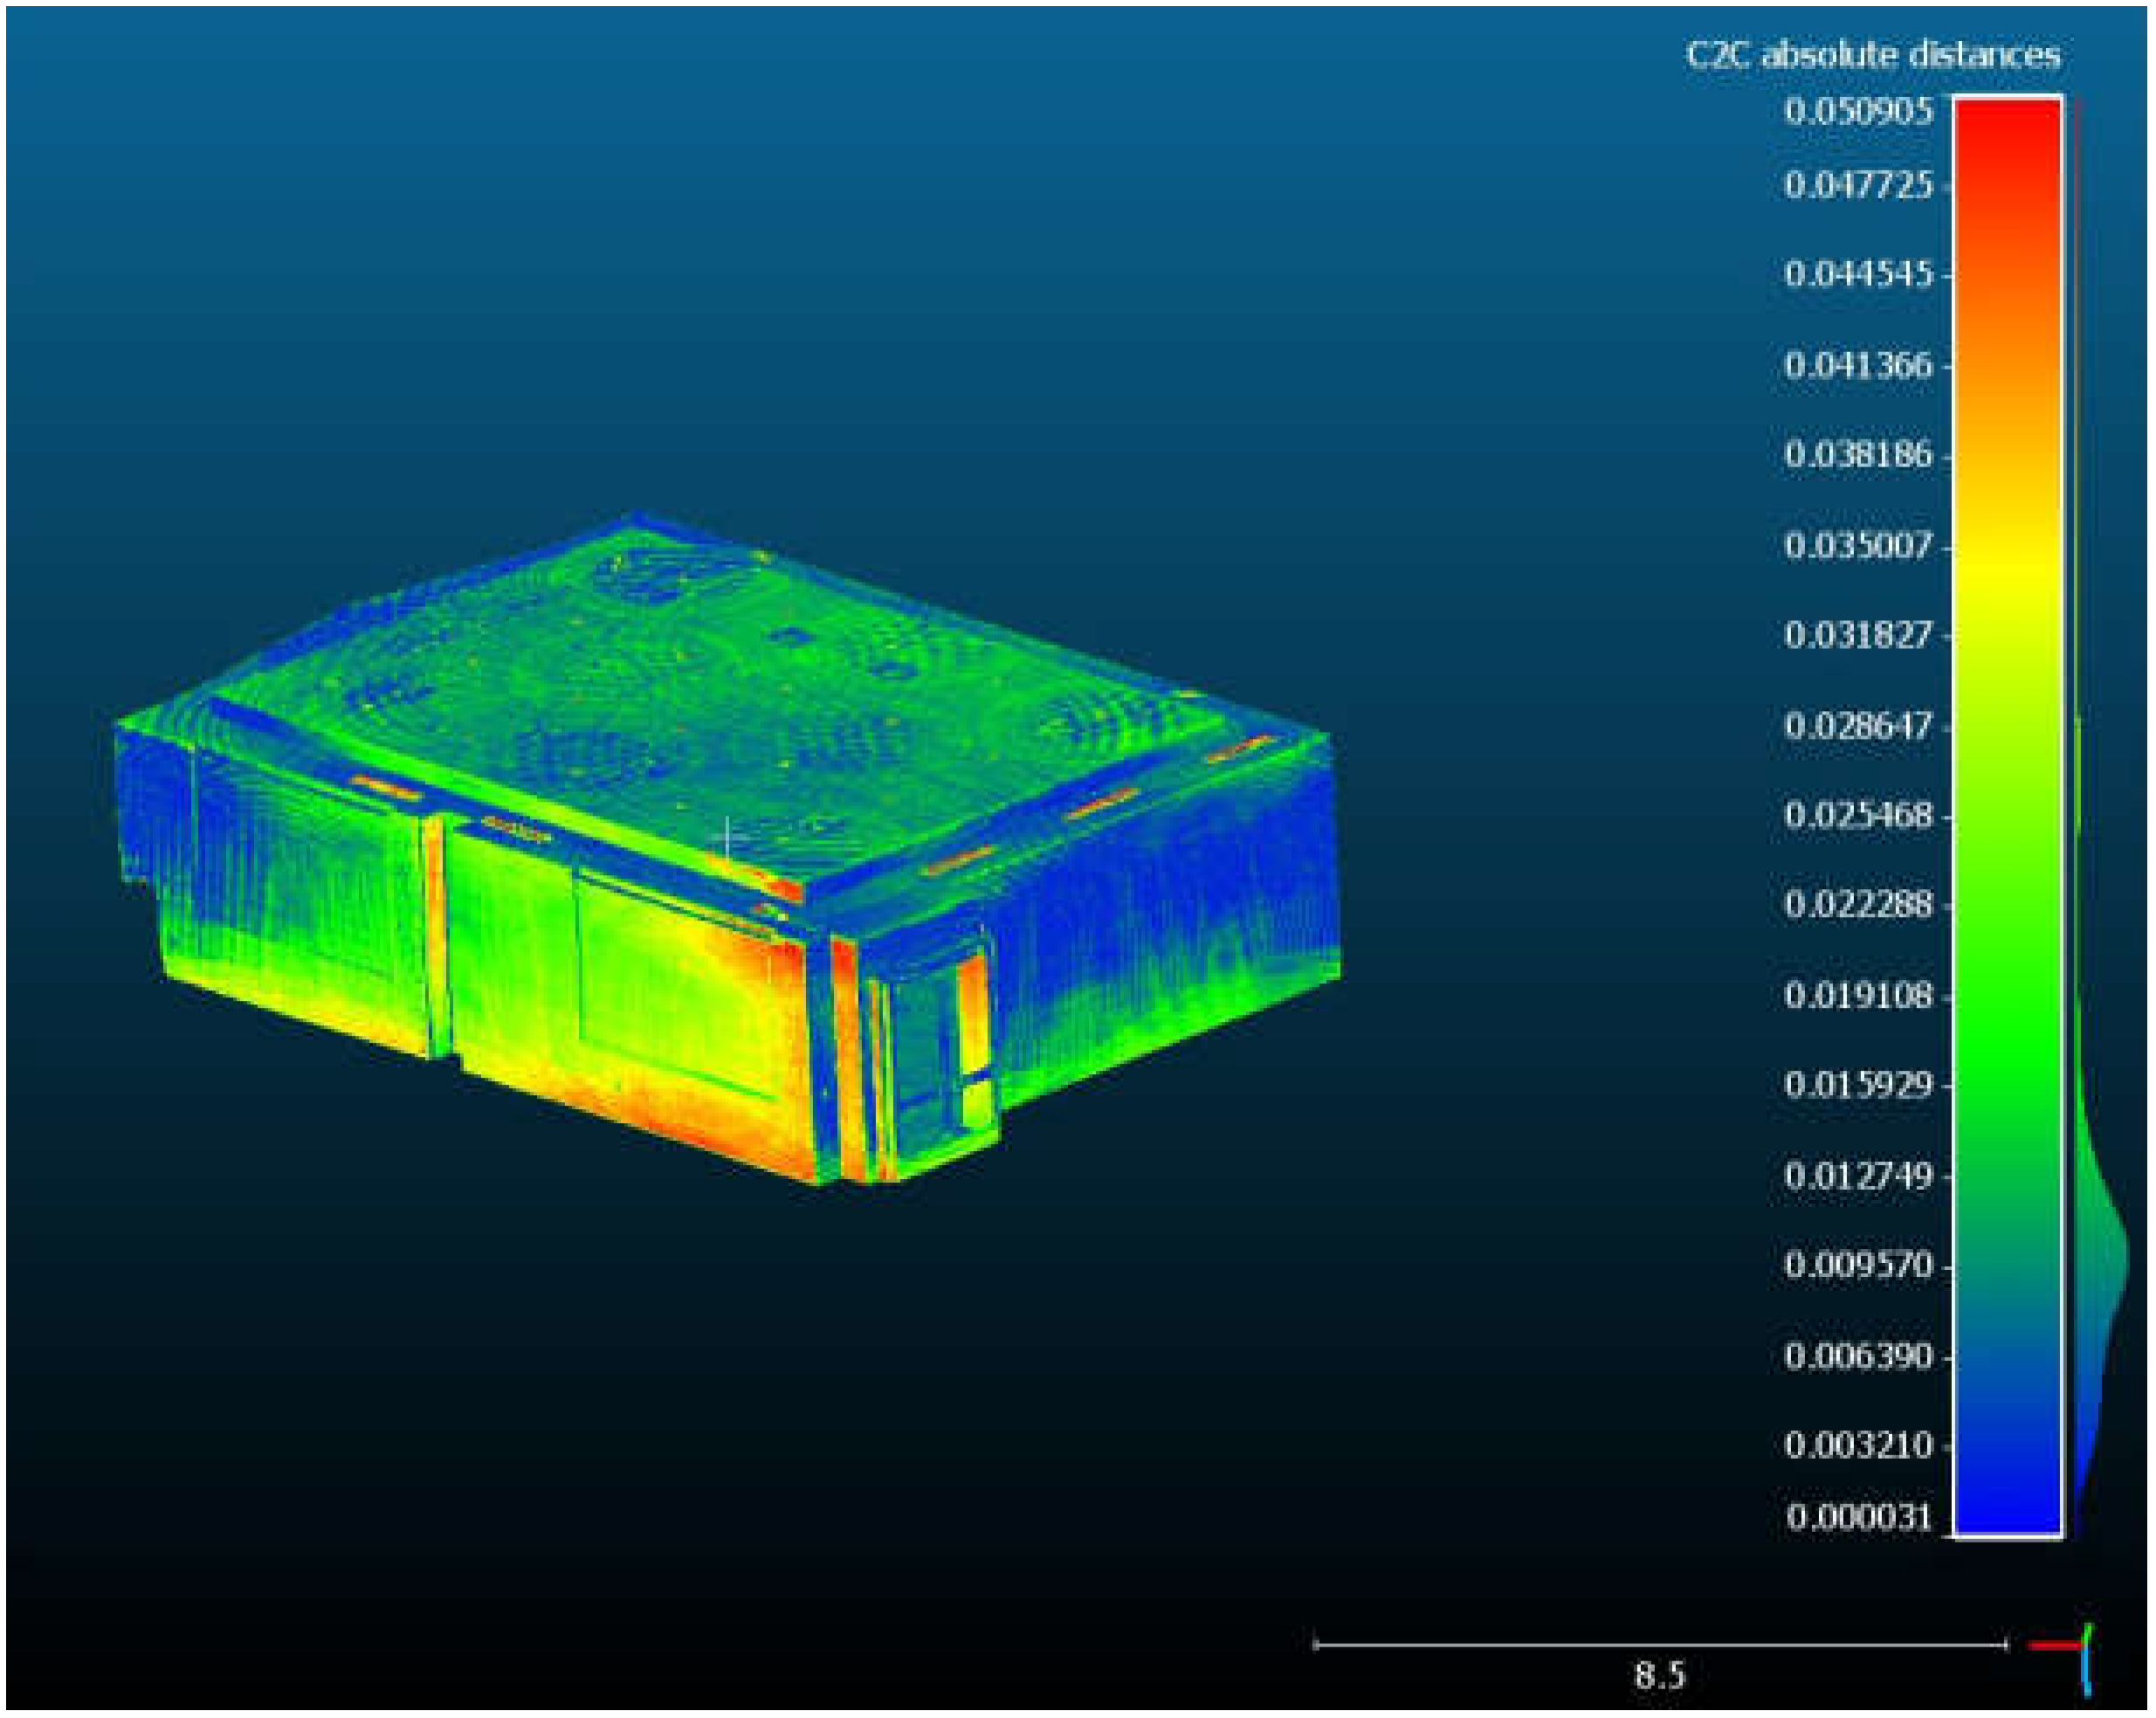
Task: Click the horizontal scale bar line
Action: [1660, 1645]
